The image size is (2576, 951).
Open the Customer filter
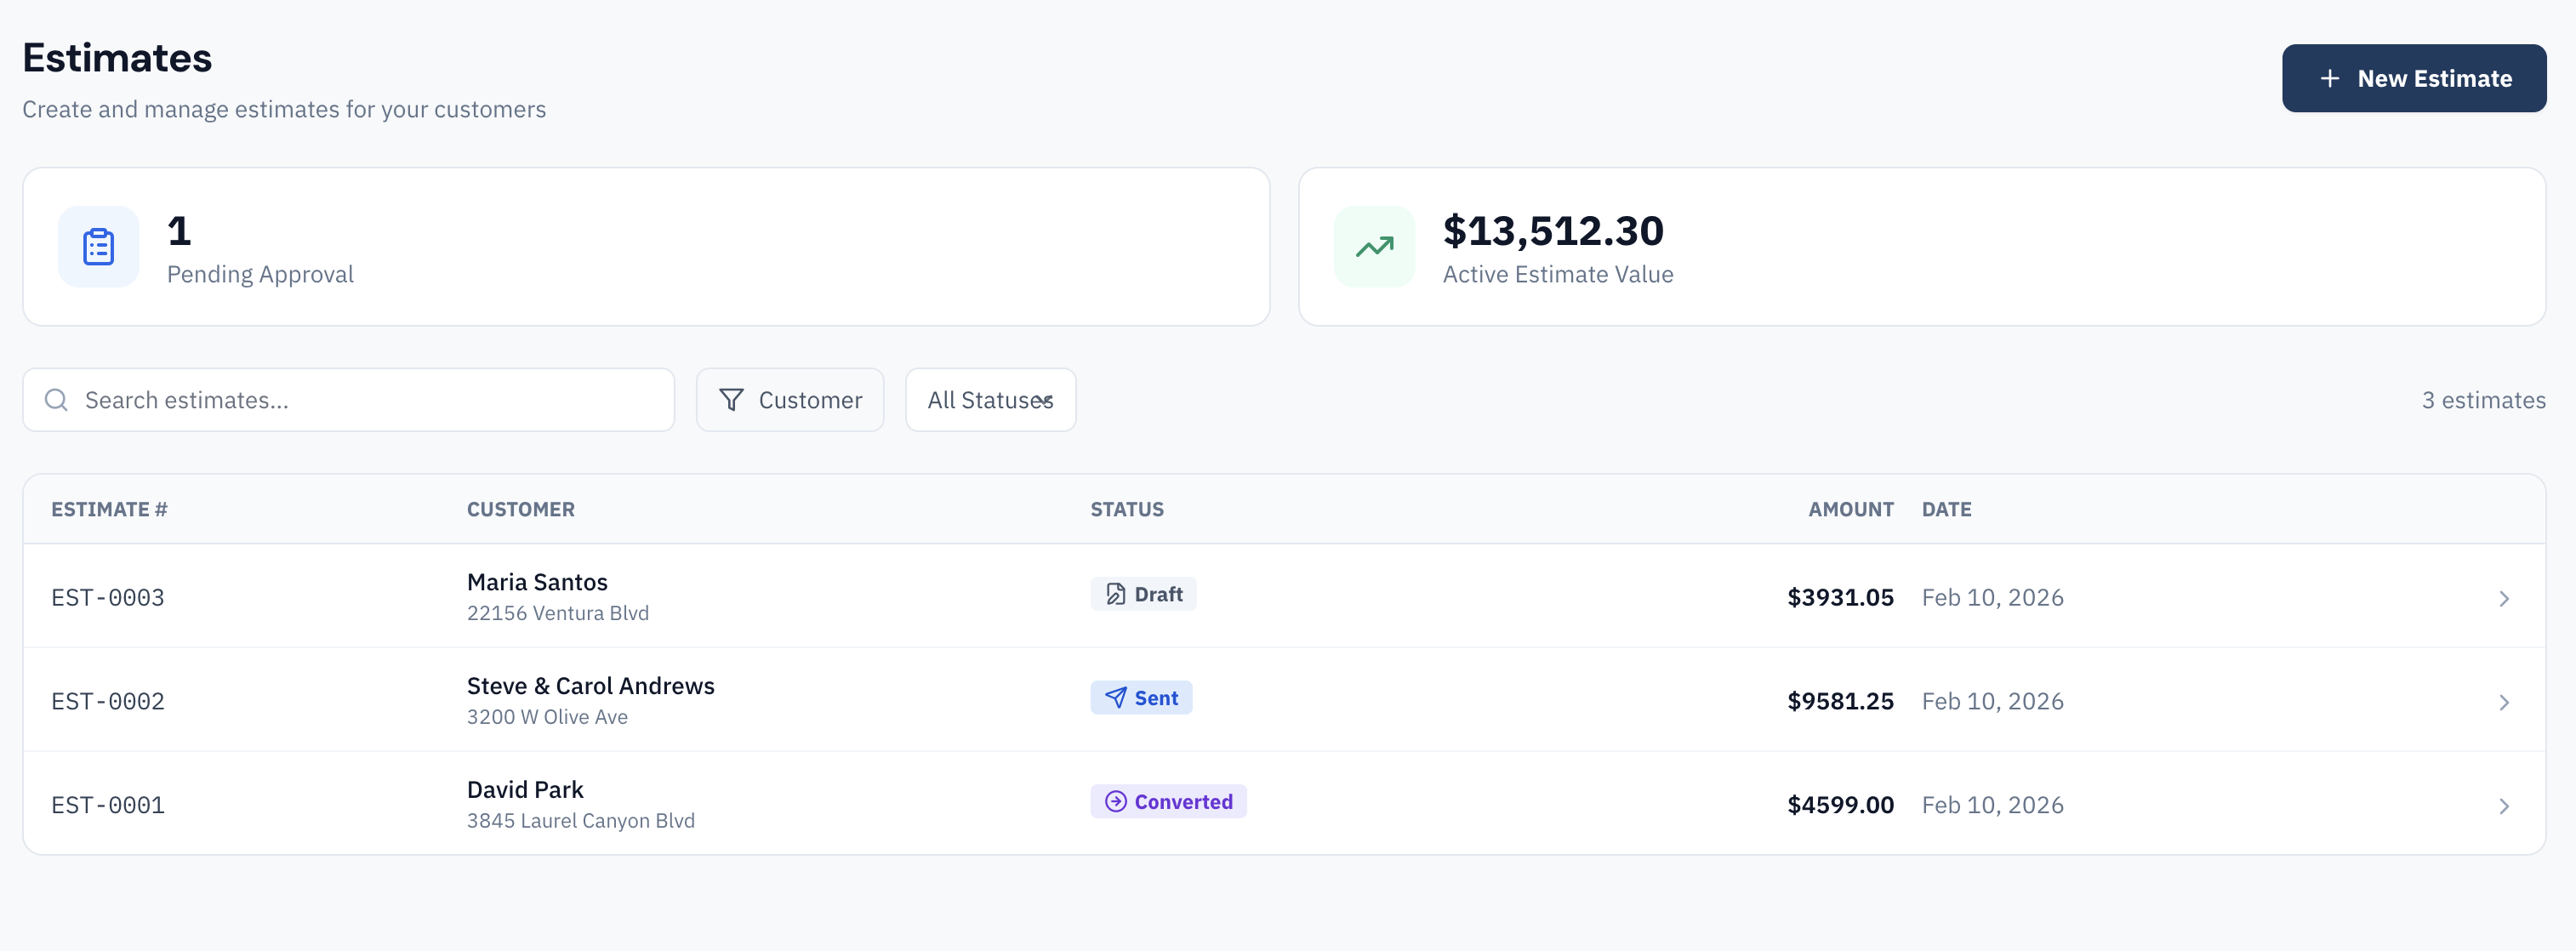790,399
